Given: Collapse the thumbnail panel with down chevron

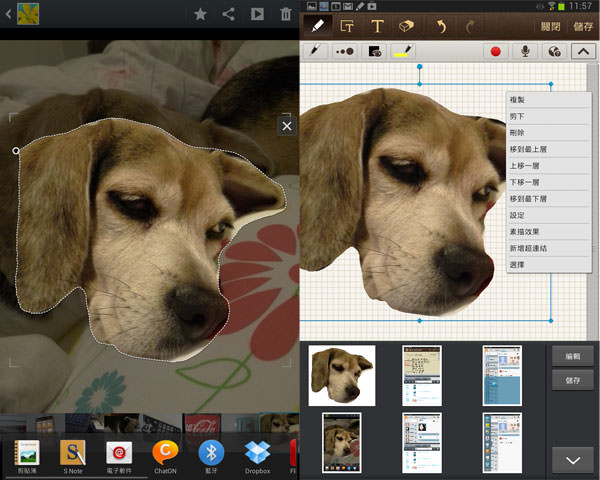Looking at the screenshot, I should [x=573, y=459].
